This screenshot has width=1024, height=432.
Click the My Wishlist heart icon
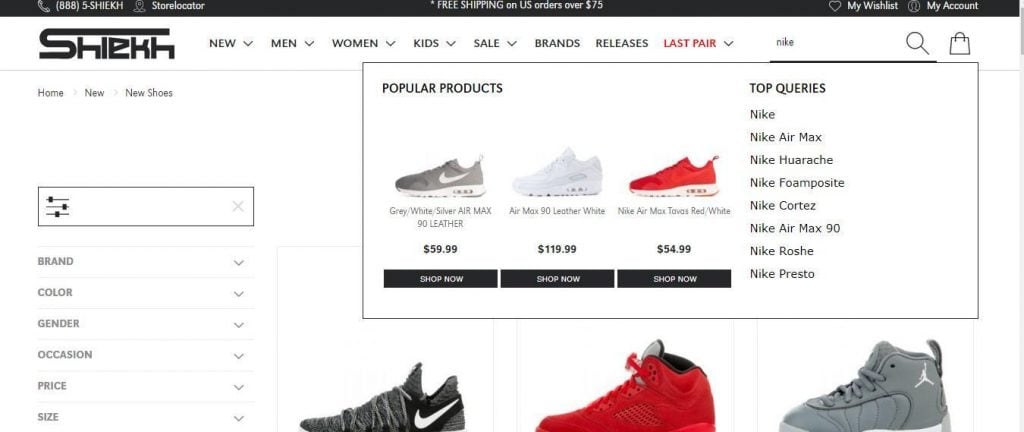point(835,6)
